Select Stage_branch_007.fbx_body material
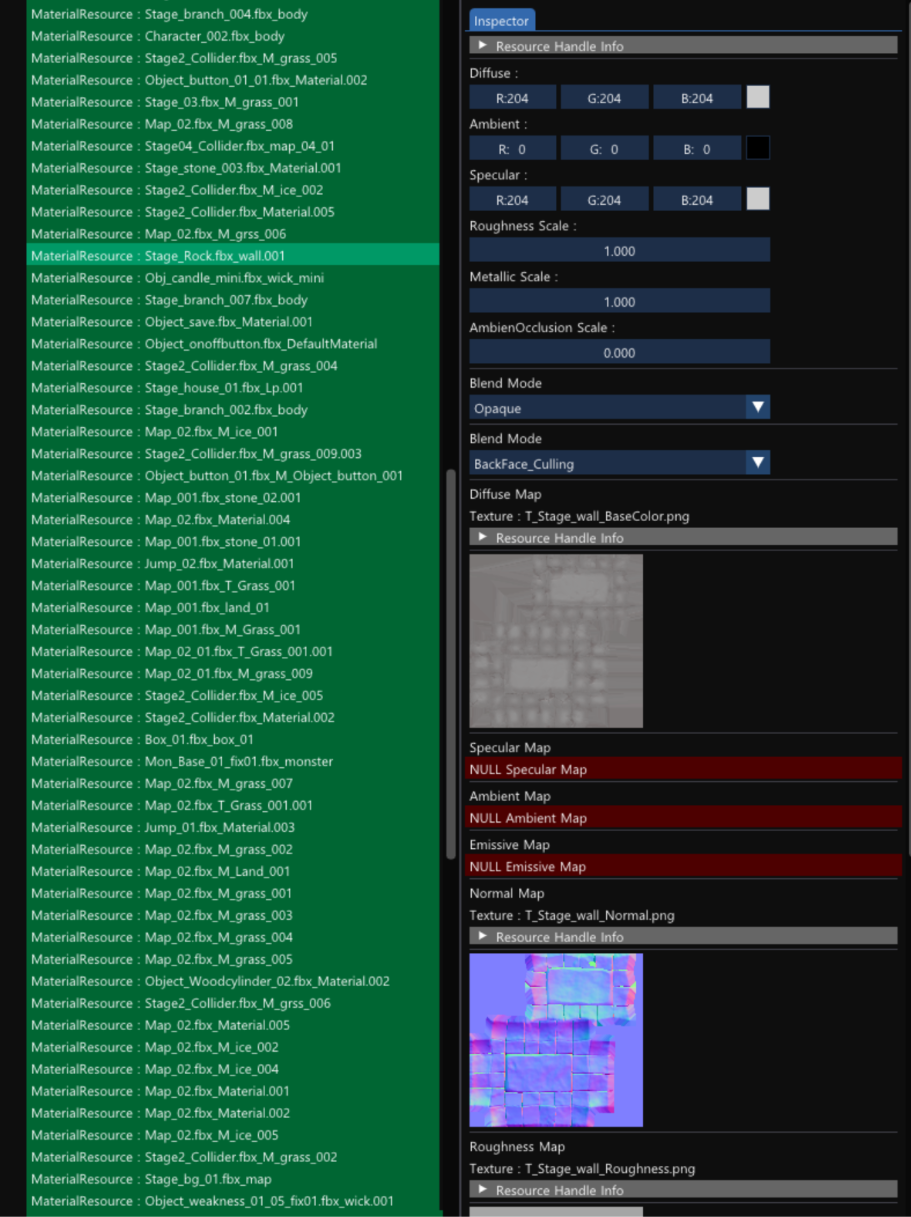The image size is (911, 1217). (x=233, y=300)
